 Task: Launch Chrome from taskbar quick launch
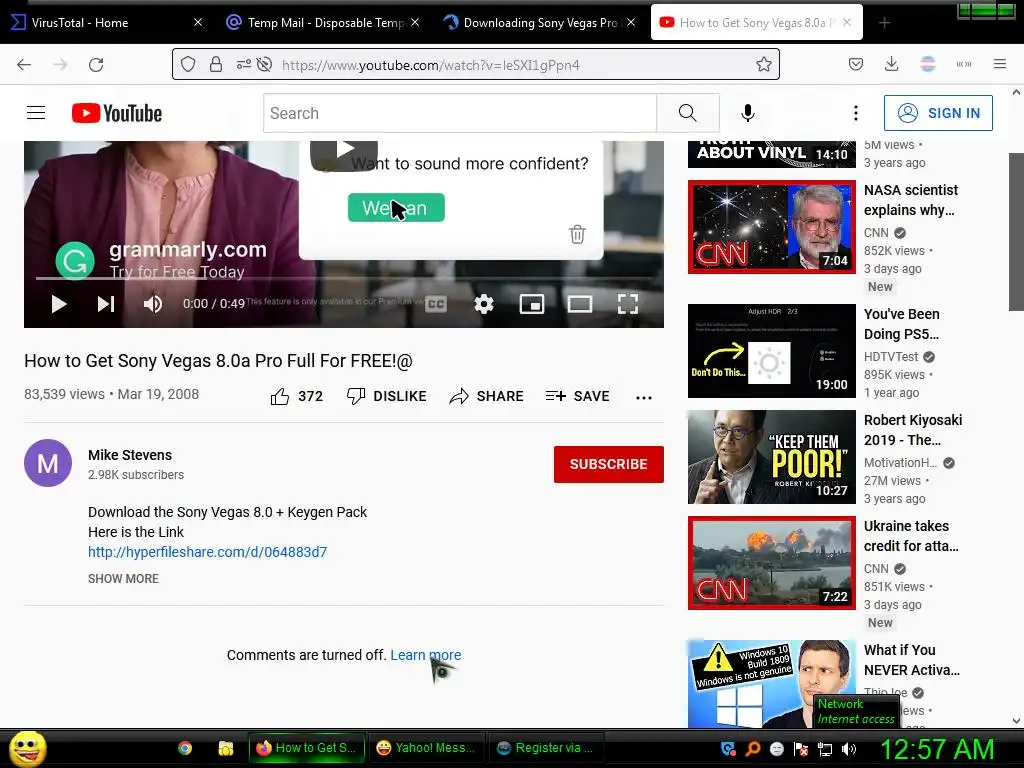click(185, 748)
